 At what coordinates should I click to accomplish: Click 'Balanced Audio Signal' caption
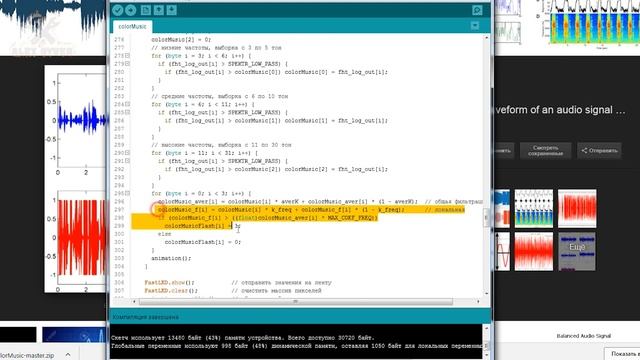pos(584,336)
